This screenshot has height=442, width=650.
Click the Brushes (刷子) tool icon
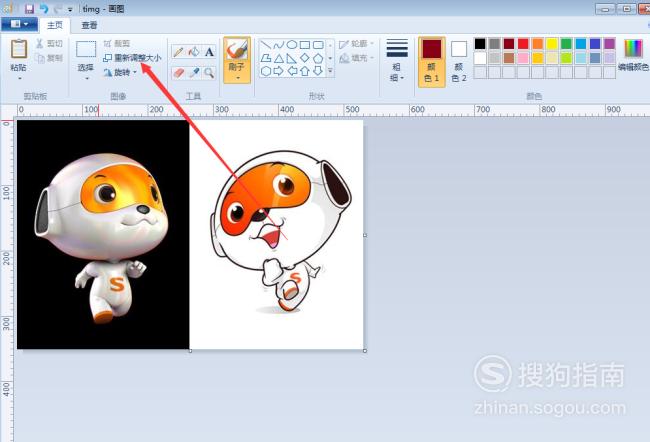click(x=237, y=50)
